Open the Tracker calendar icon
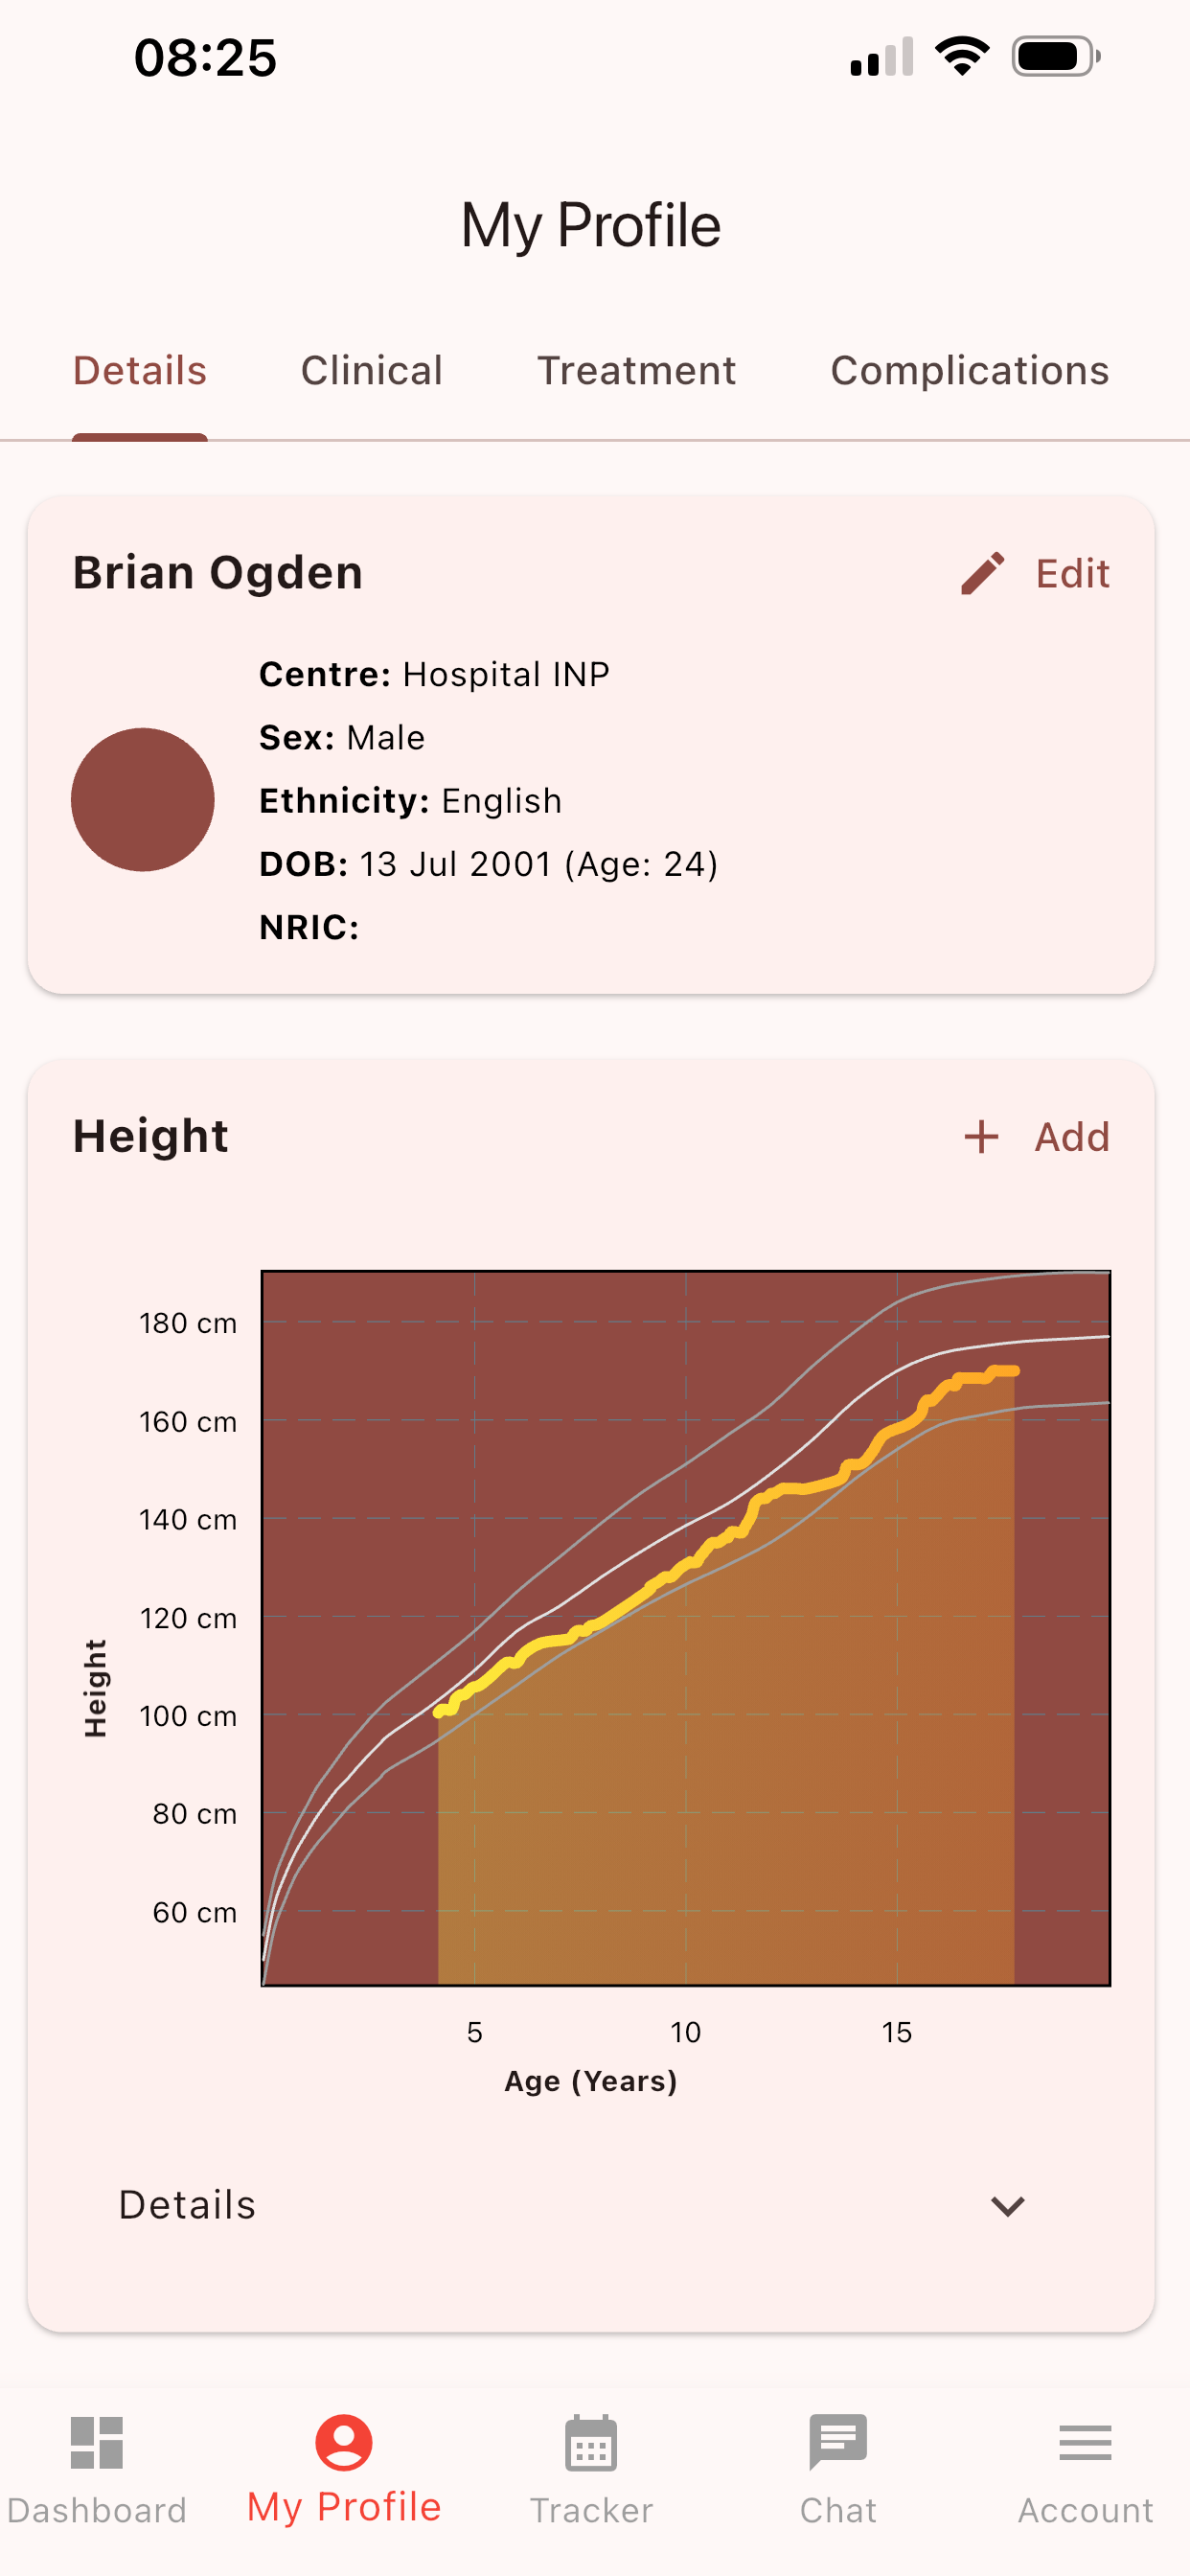 pyautogui.click(x=591, y=2443)
